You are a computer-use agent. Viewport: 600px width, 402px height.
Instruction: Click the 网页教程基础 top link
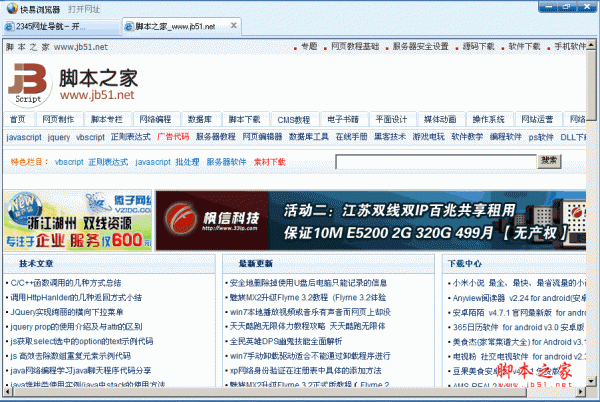click(355, 47)
